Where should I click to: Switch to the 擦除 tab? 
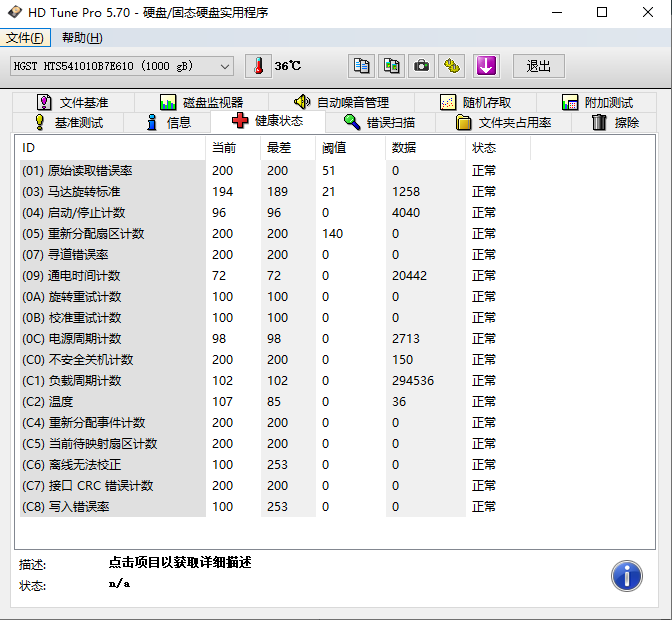615,123
